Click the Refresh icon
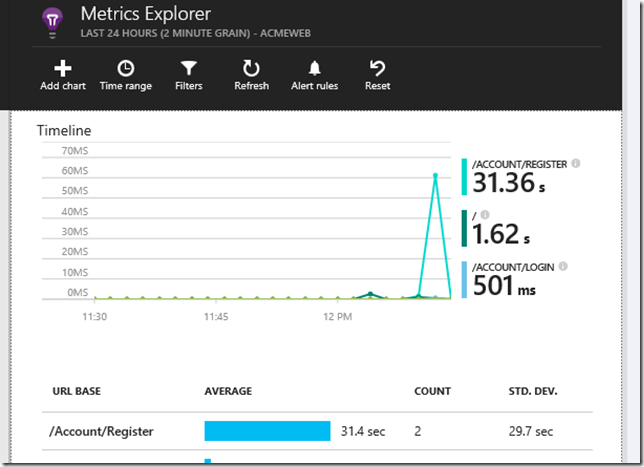Viewport: 644px width, 467px height. (x=251, y=68)
